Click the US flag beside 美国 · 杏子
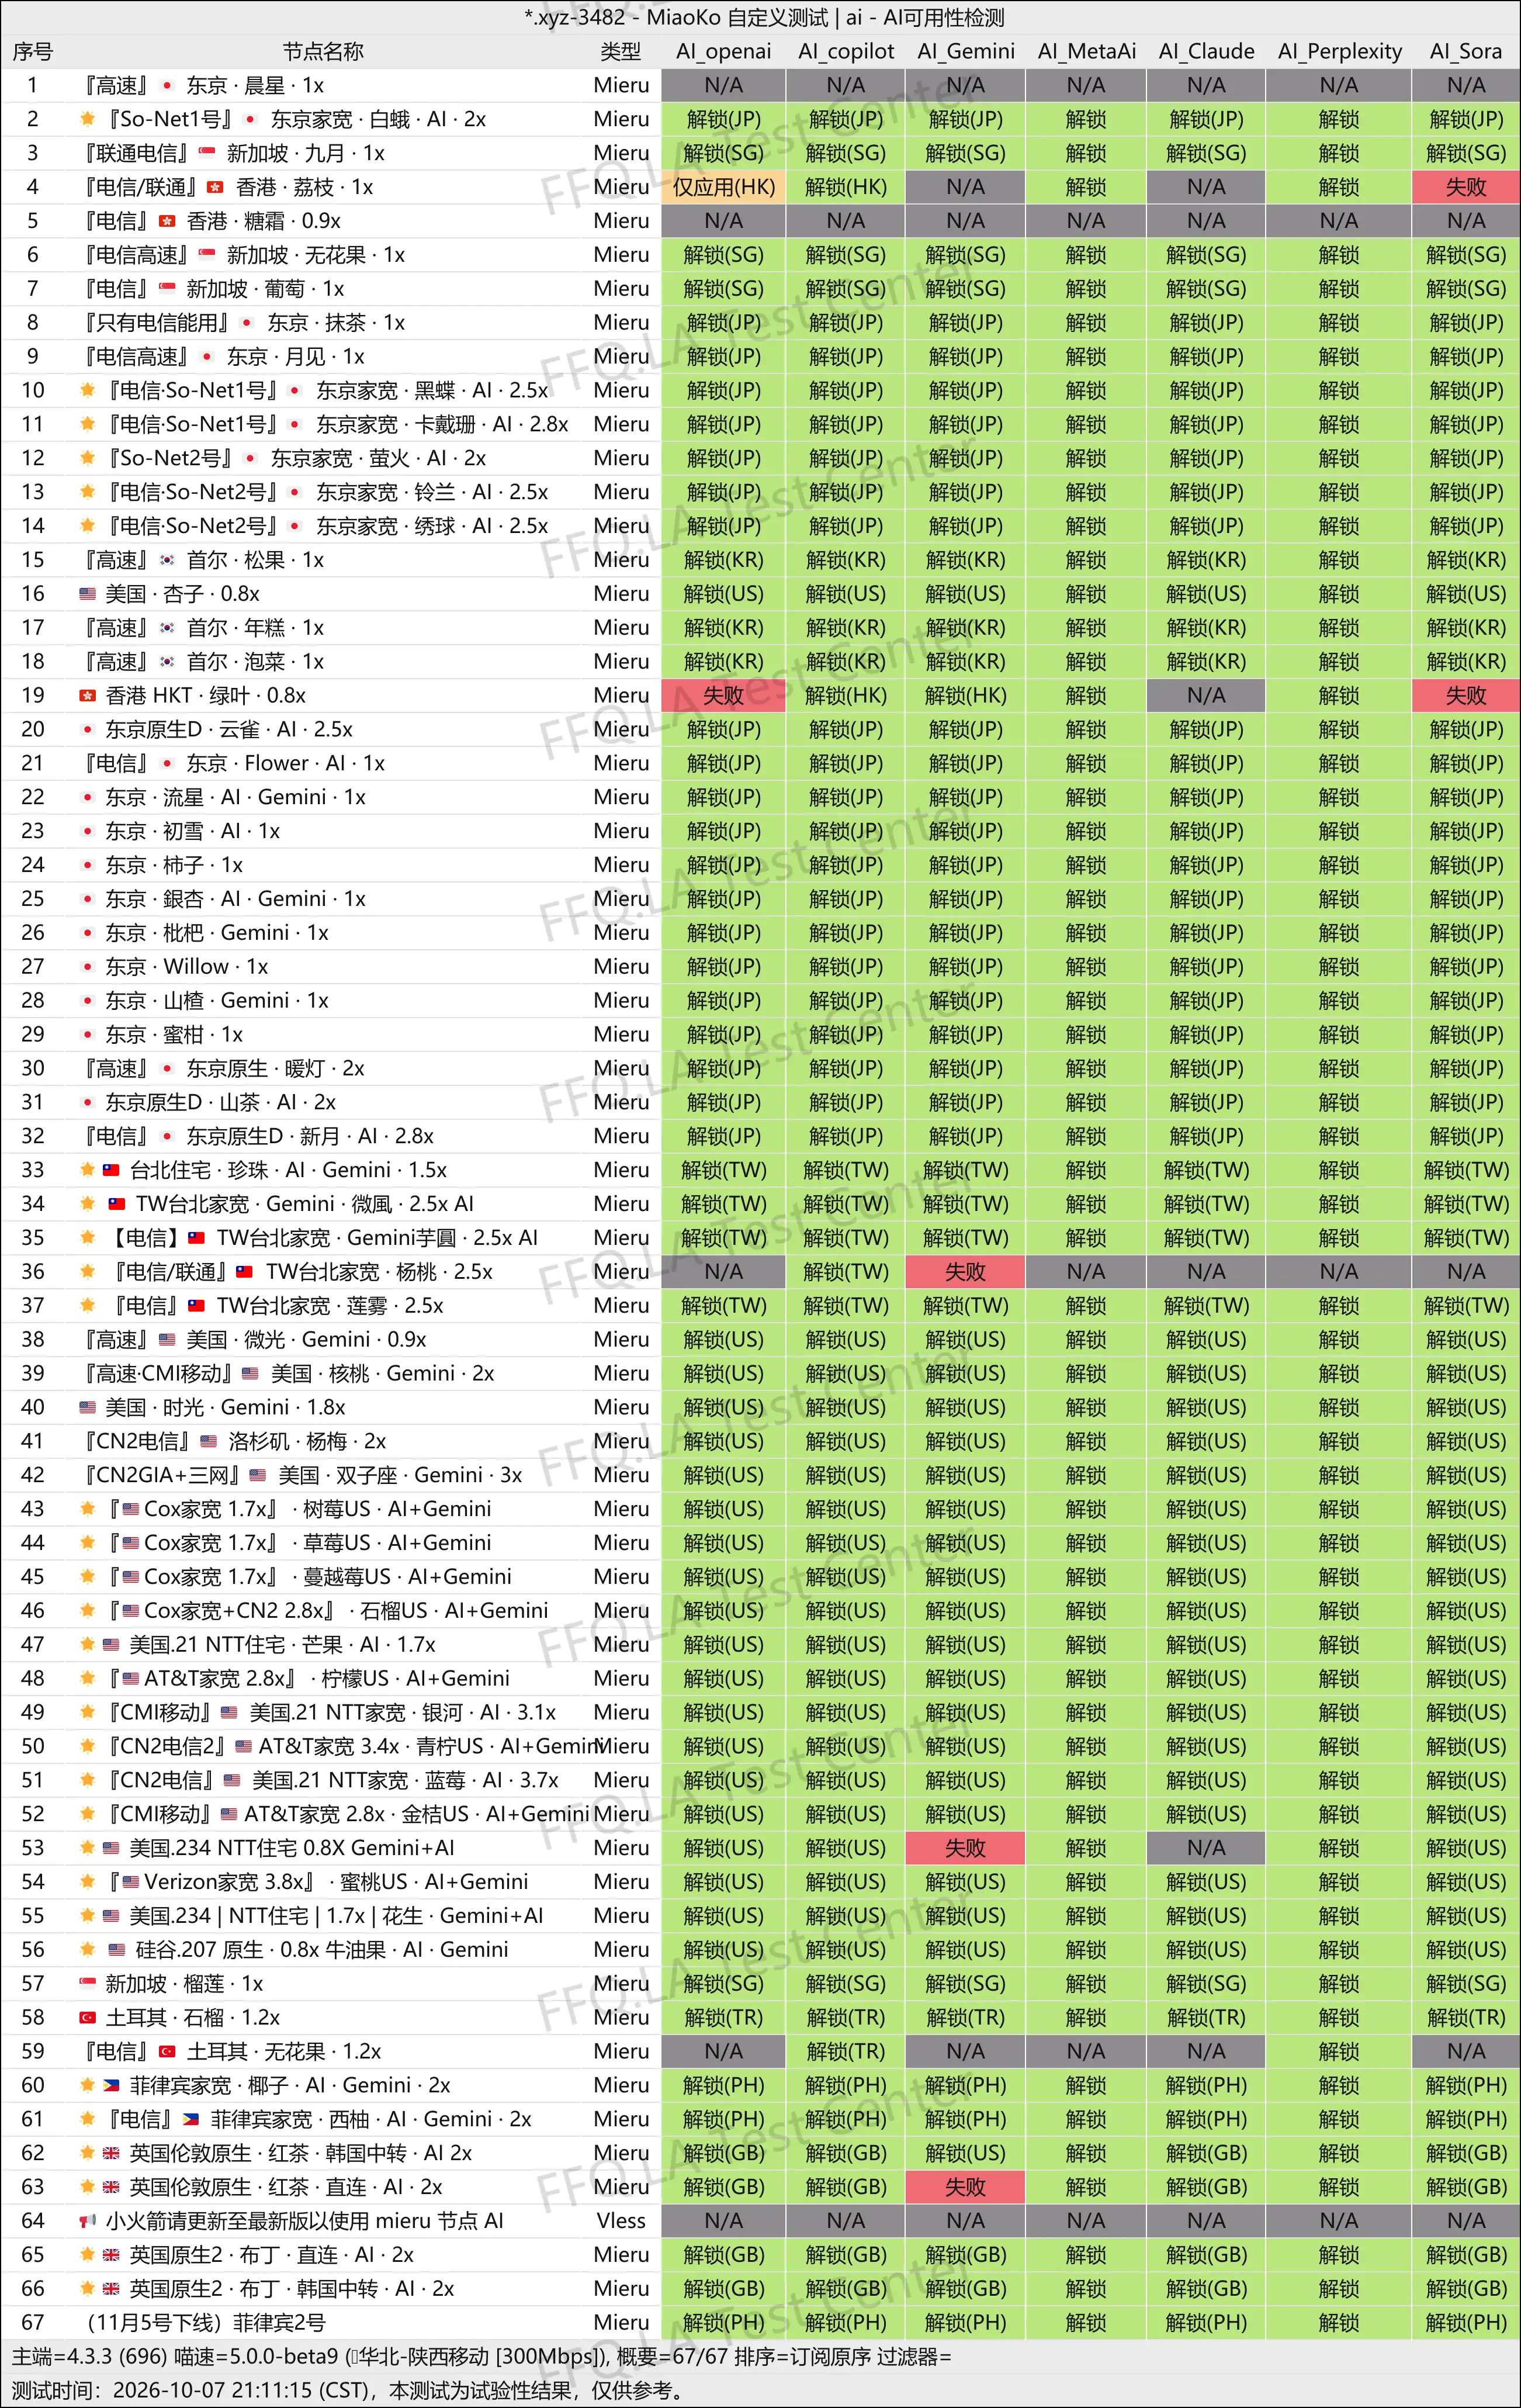This screenshot has width=1521, height=2408. 88,594
